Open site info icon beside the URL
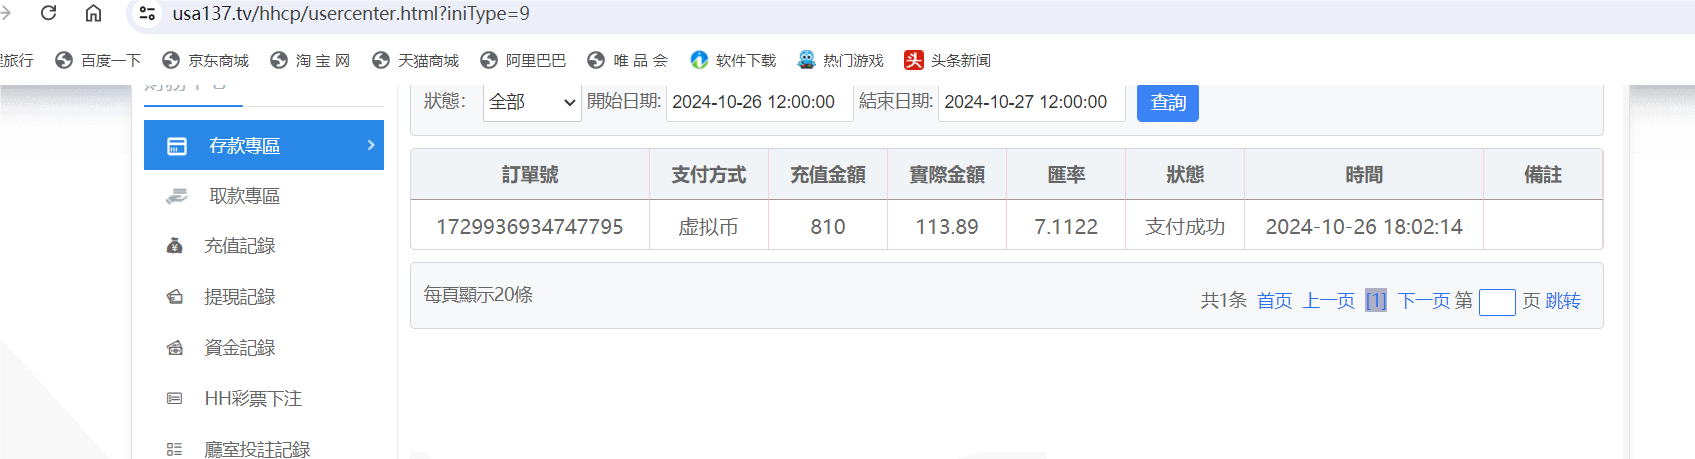 [x=147, y=13]
